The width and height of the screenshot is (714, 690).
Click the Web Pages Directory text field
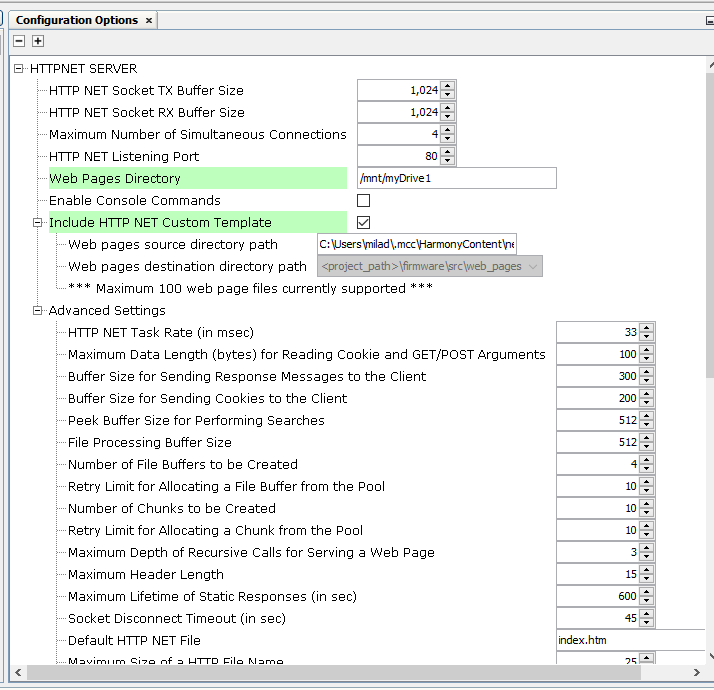coord(455,179)
